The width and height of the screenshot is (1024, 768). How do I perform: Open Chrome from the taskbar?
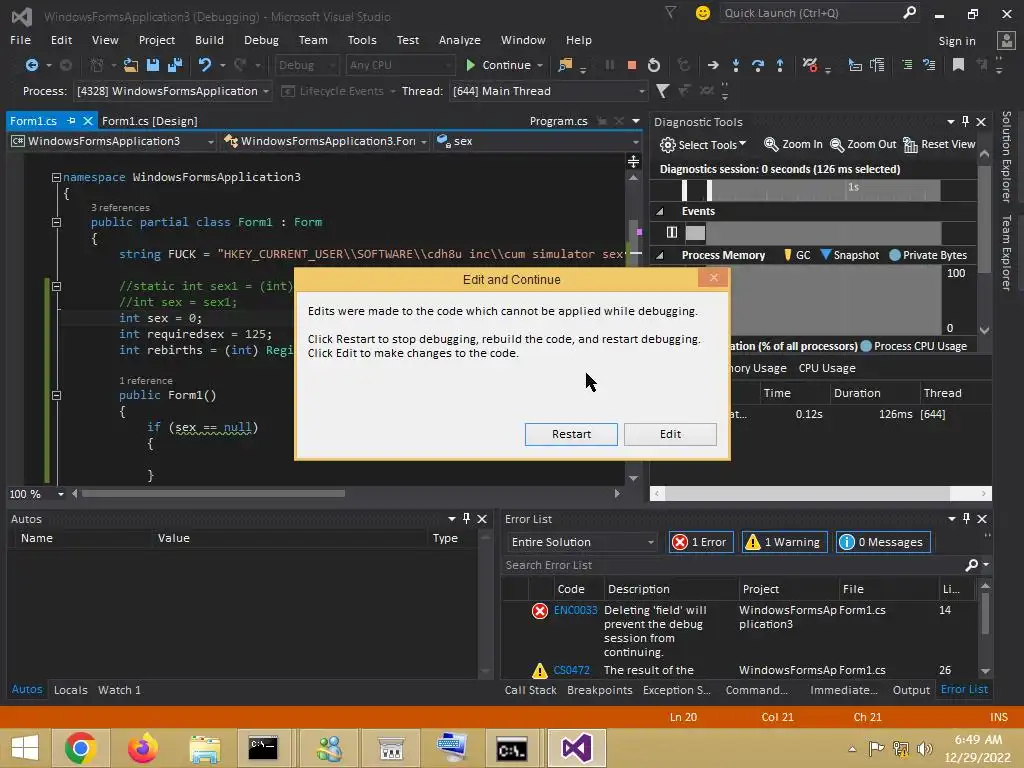click(x=81, y=748)
